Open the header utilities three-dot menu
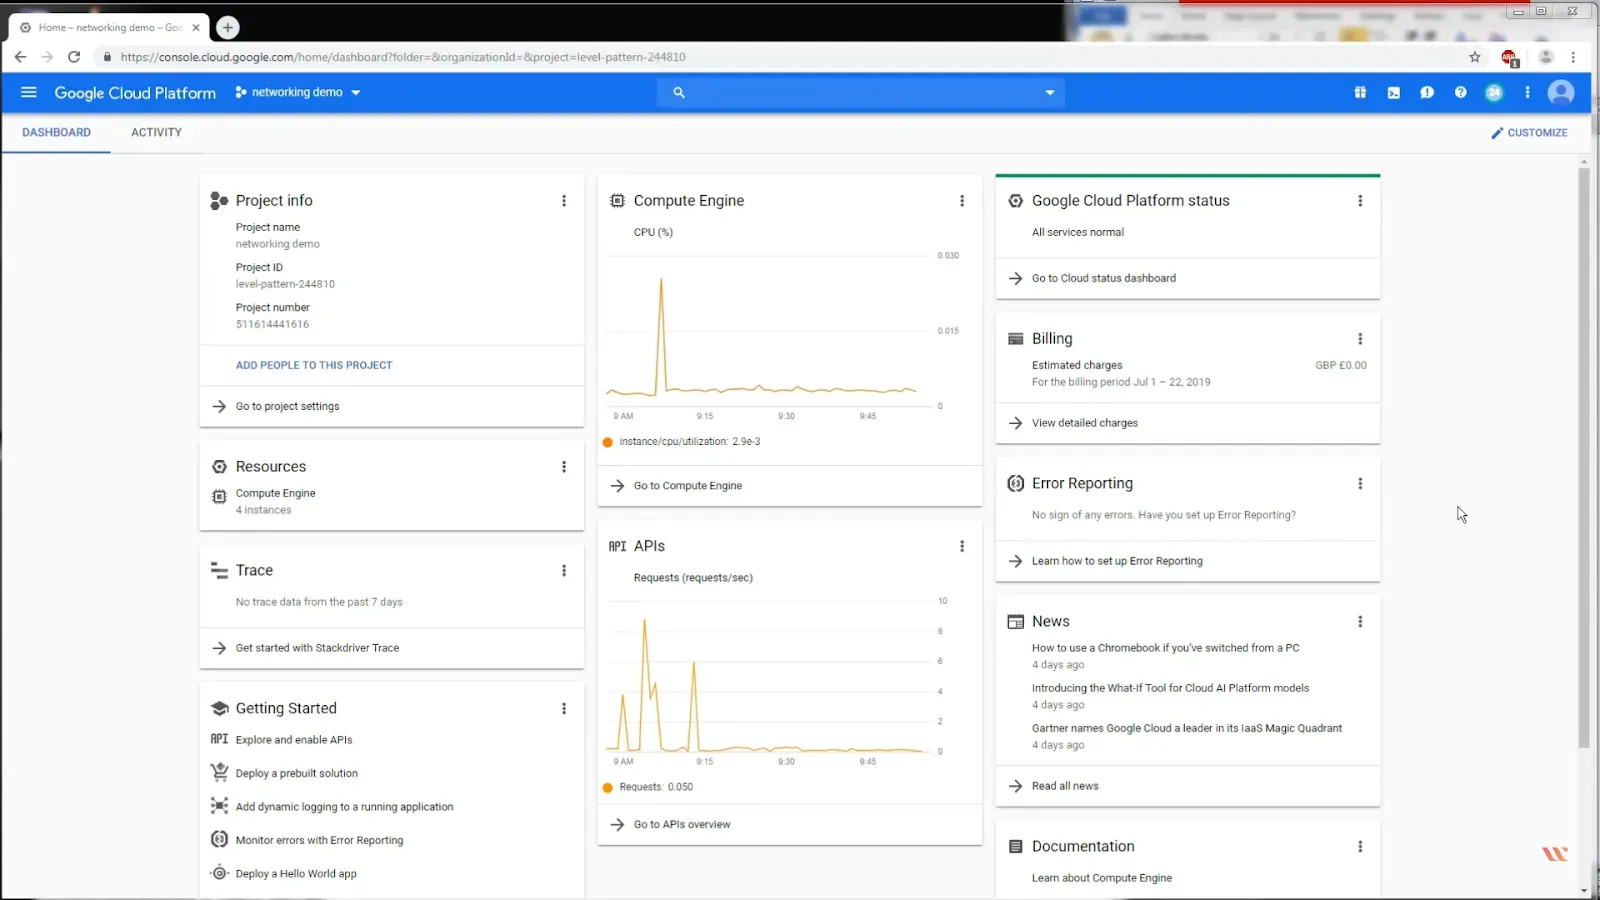The height and width of the screenshot is (900, 1600). click(1527, 92)
